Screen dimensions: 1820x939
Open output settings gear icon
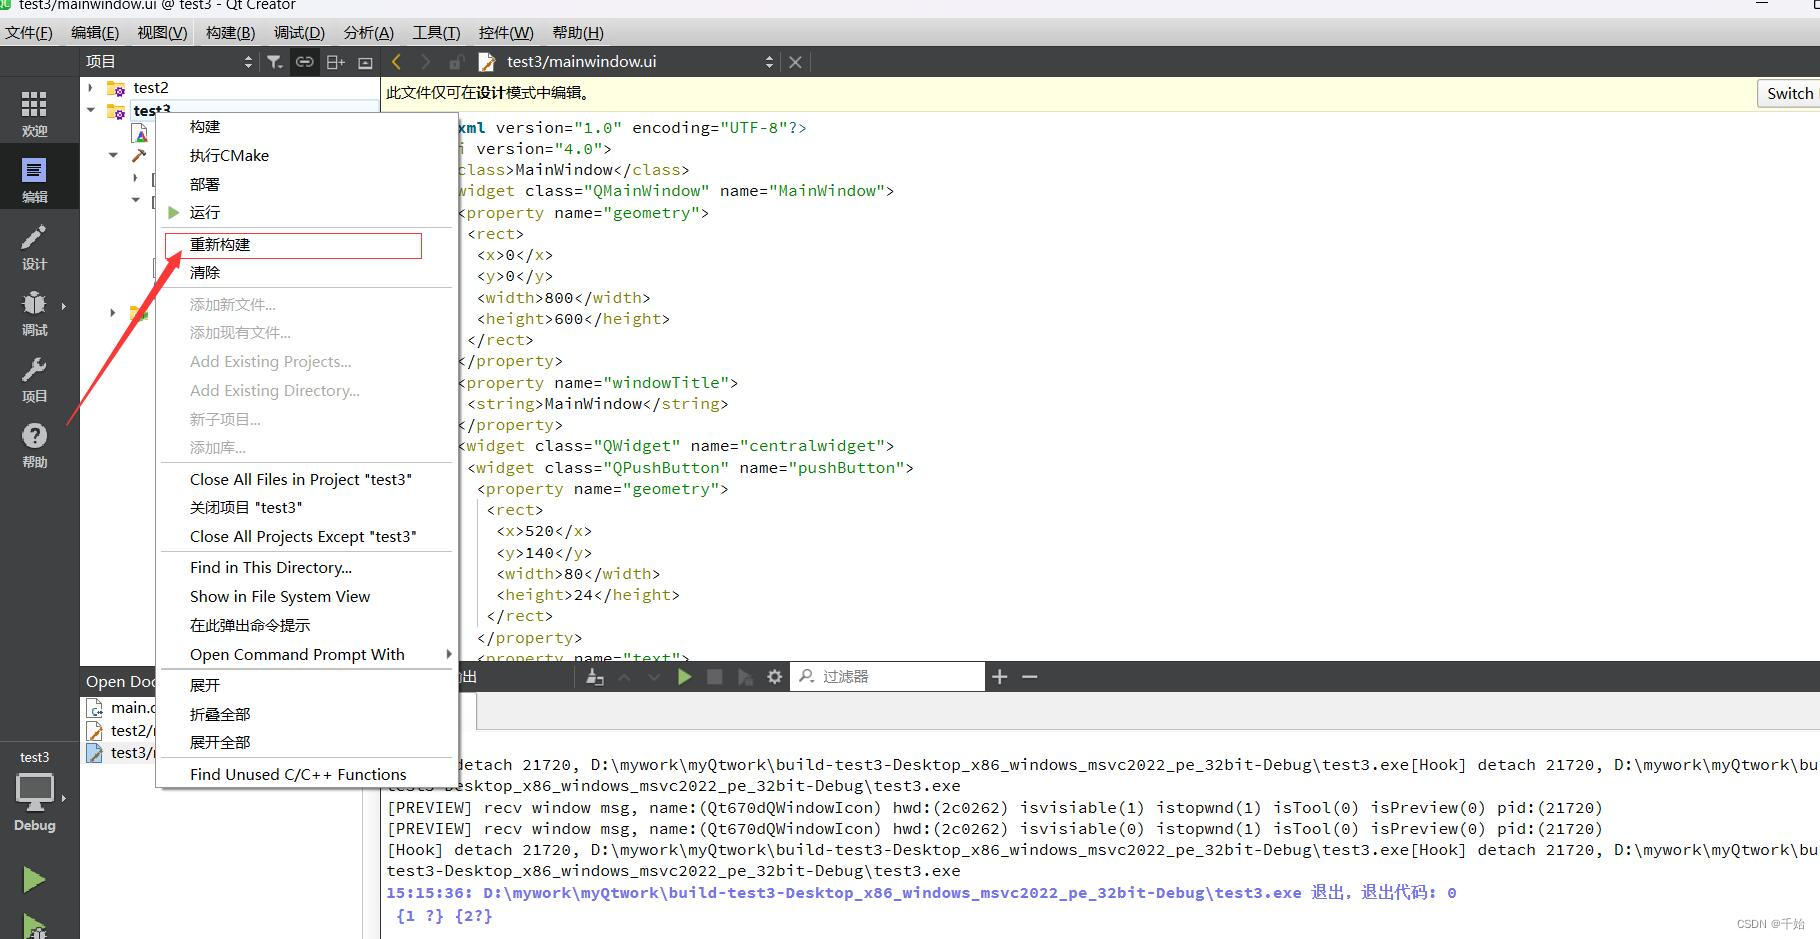(x=774, y=677)
